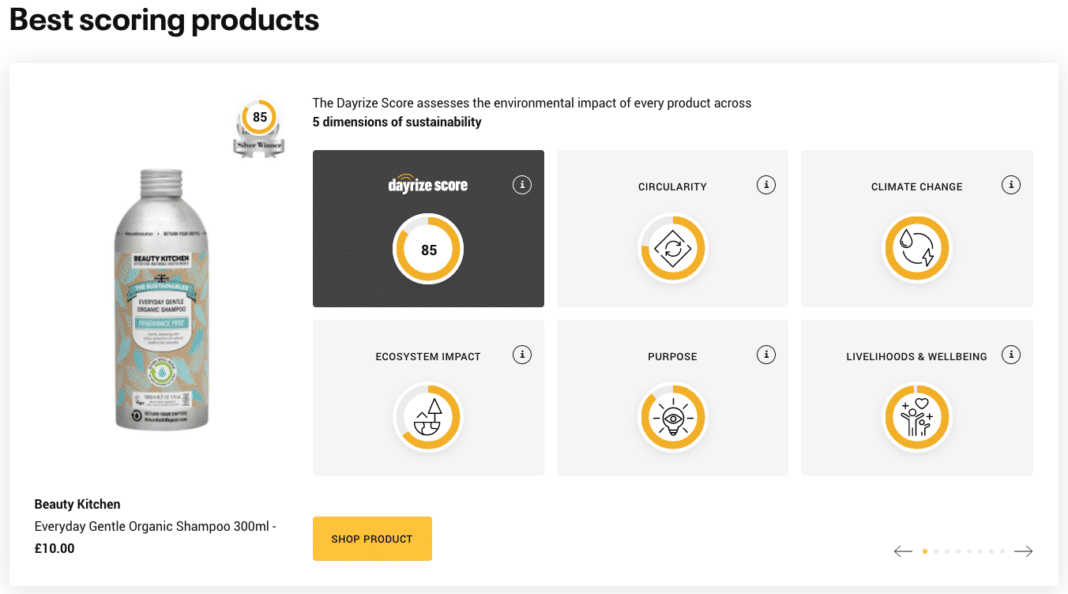Click the Purpose lightbulb eye icon ring
Screen dimensions: 1068x594
point(673,418)
